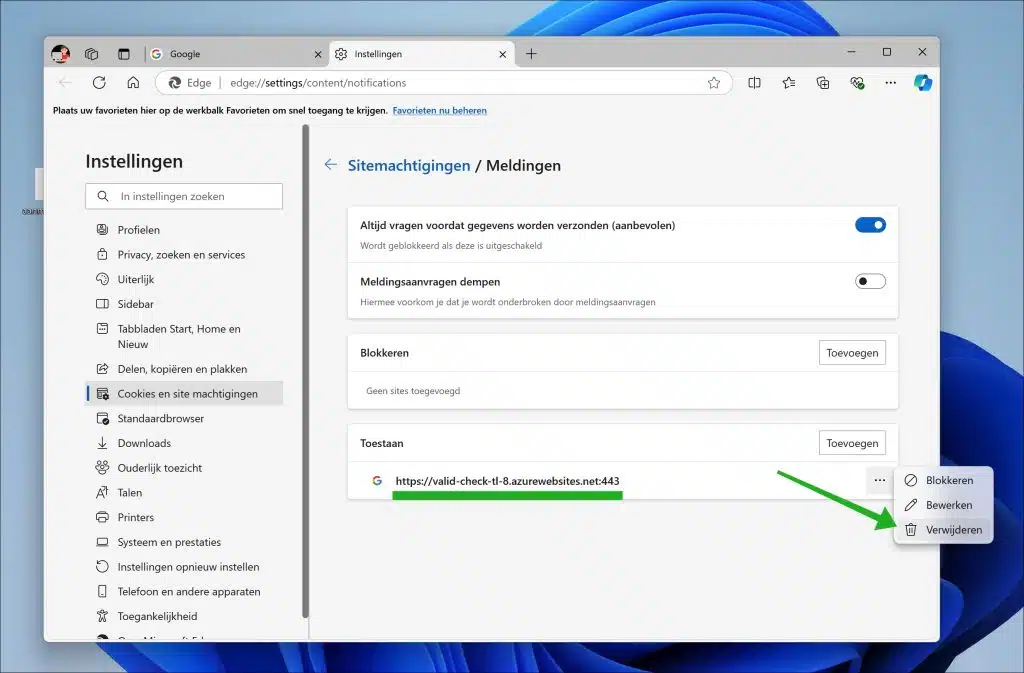Viewport: 1024px width, 673px height.
Task: Switch to the Google tab
Action: coord(235,54)
